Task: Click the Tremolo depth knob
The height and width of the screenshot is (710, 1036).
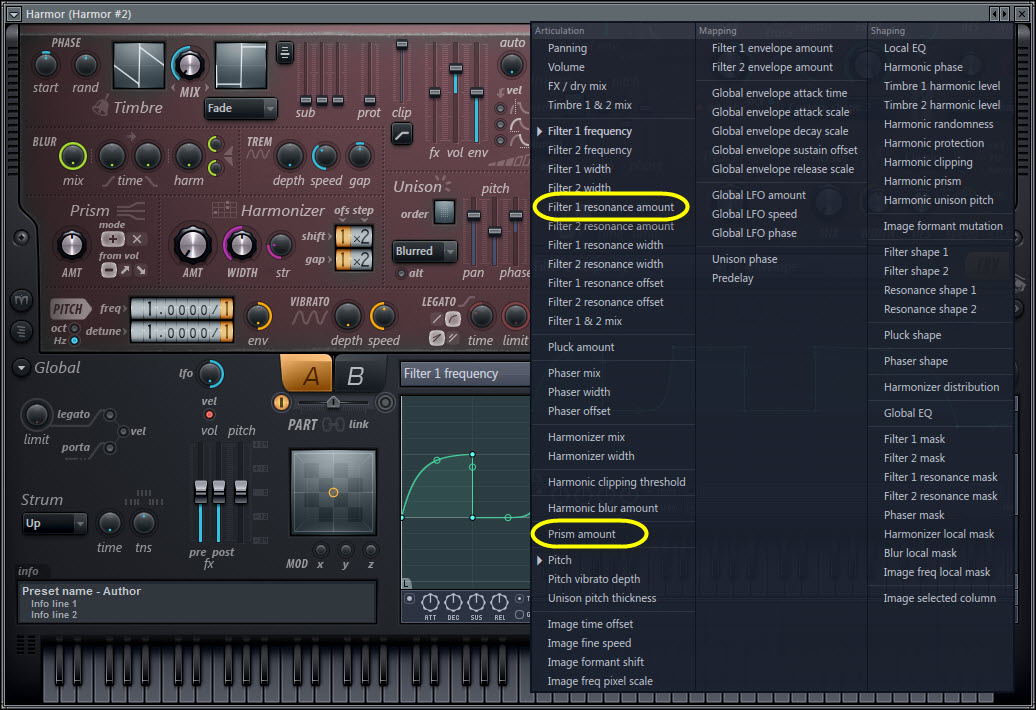Action: click(289, 157)
